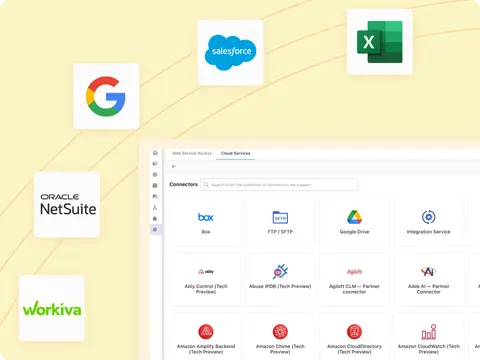Click the Workiva logo tile
Viewport: 480px width, 360px height.
click(x=52, y=308)
